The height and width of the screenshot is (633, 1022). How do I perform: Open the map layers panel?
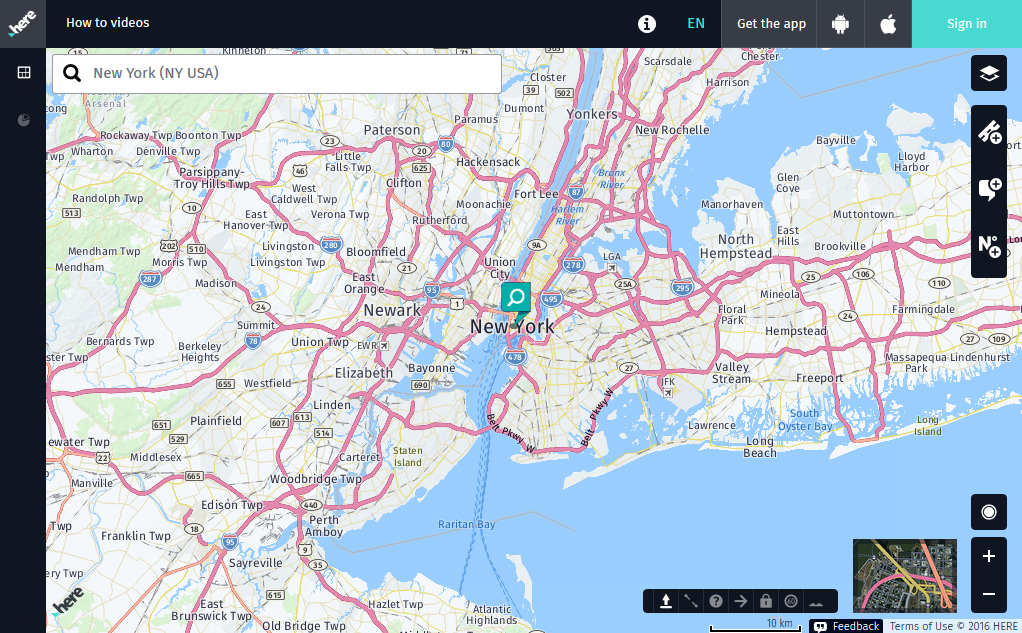pos(989,73)
